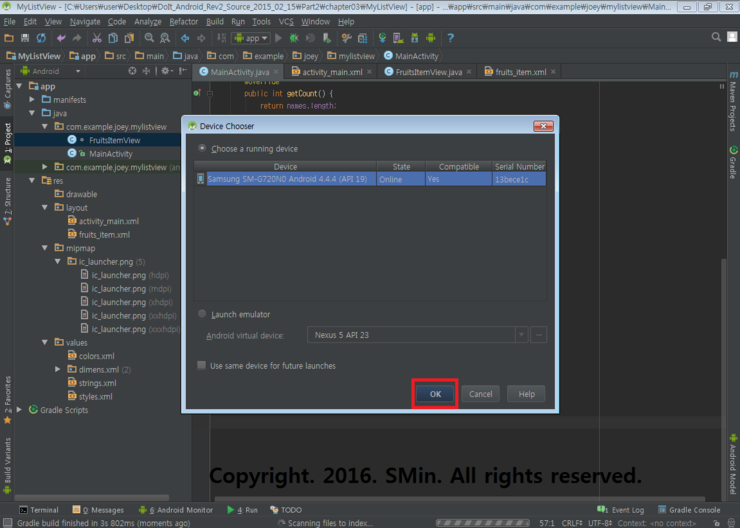Image resolution: width=740 pixels, height=528 pixels.
Task: Collapse the app module tree node
Action: (19, 86)
